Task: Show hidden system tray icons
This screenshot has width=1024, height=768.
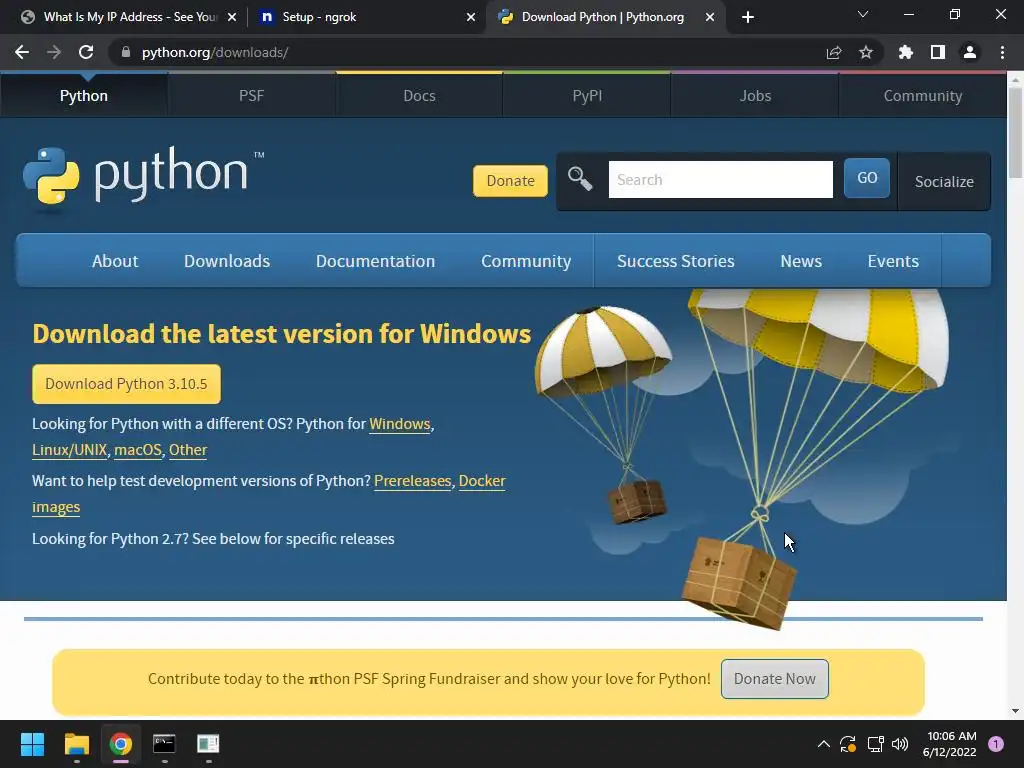Action: click(824, 744)
